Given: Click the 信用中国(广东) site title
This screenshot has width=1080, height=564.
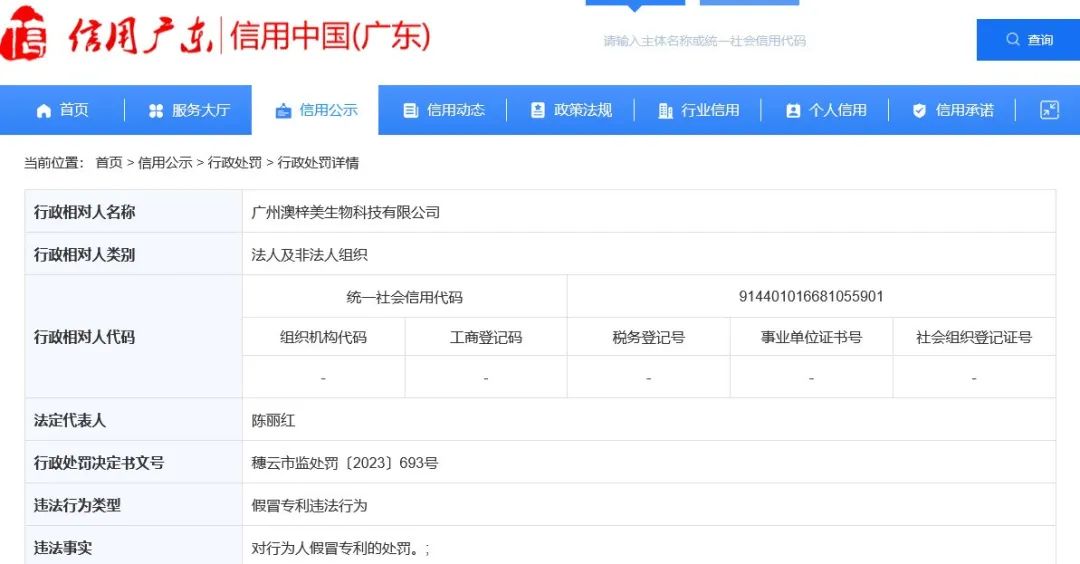Looking at the screenshot, I should point(331,35).
